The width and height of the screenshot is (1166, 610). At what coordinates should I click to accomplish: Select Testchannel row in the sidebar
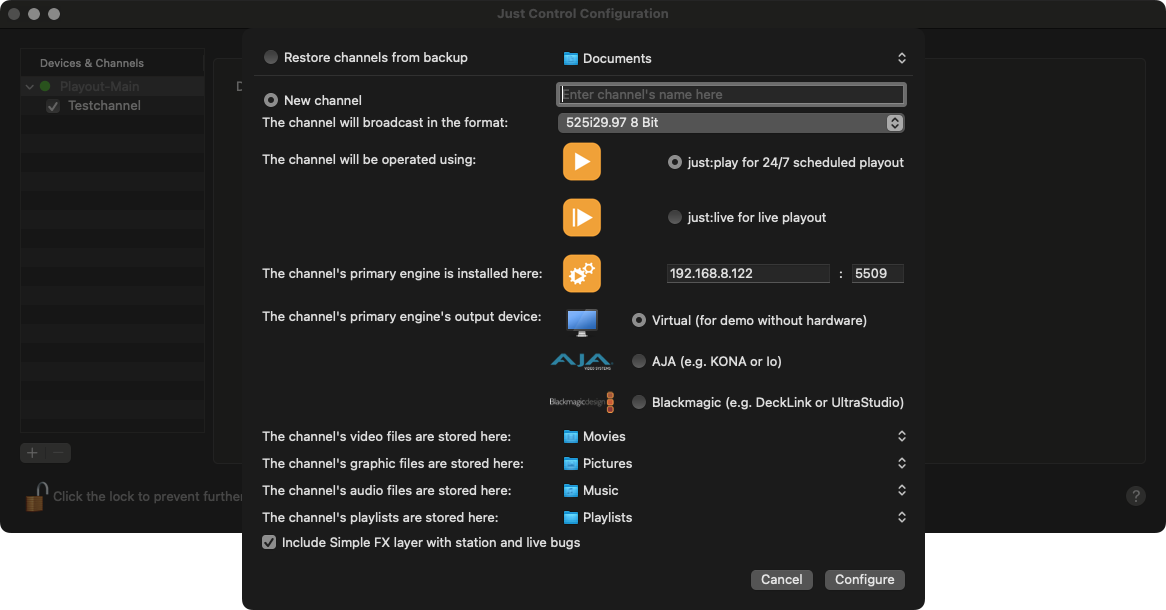pos(112,106)
